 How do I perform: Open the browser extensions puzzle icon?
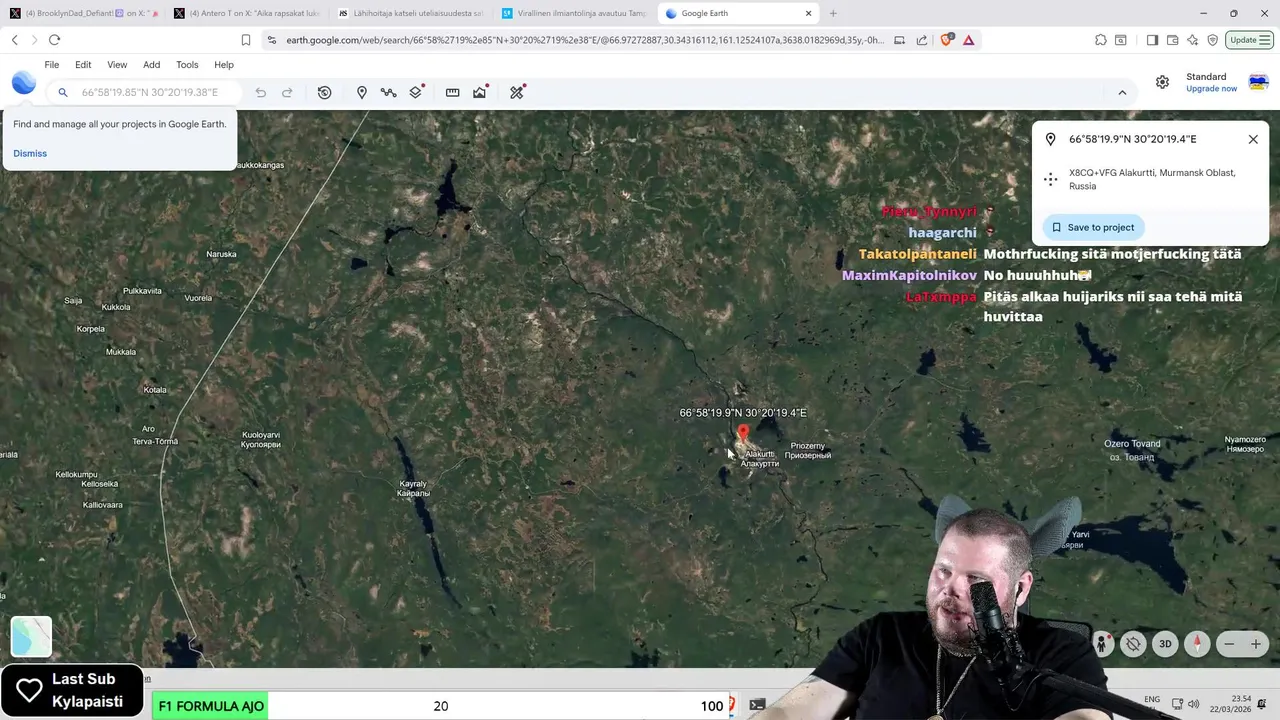[1100, 40]
